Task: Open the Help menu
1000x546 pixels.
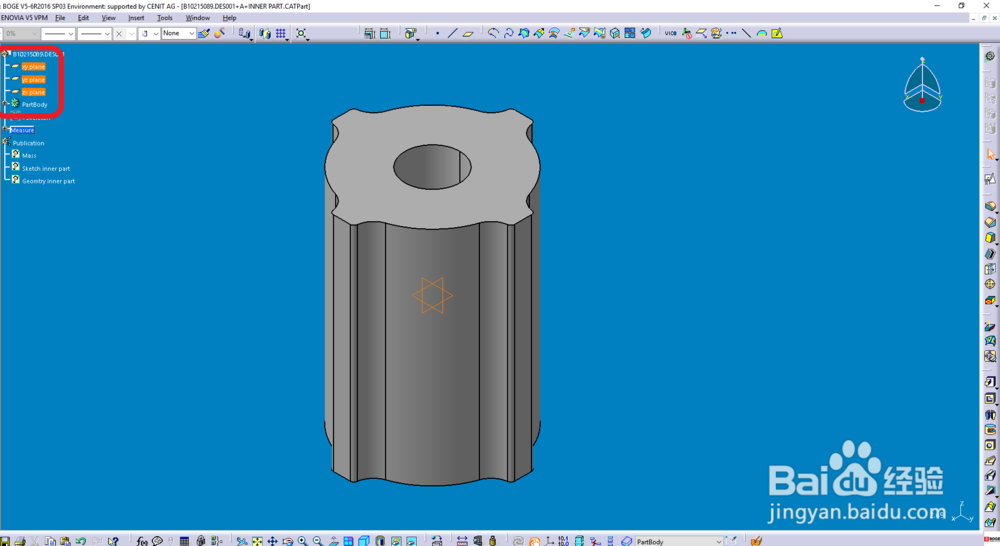Action: [x=229, y=18]
